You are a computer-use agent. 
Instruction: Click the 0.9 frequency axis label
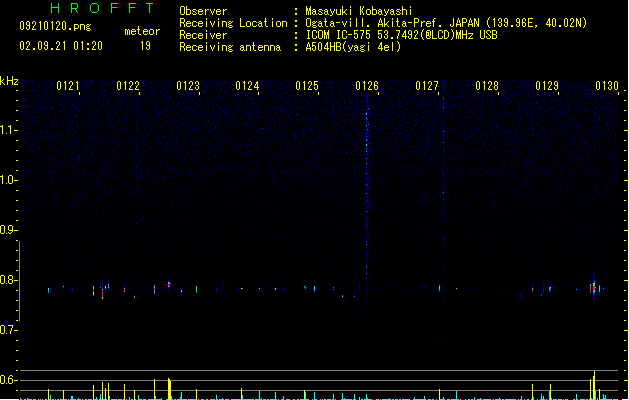(8, 230)
